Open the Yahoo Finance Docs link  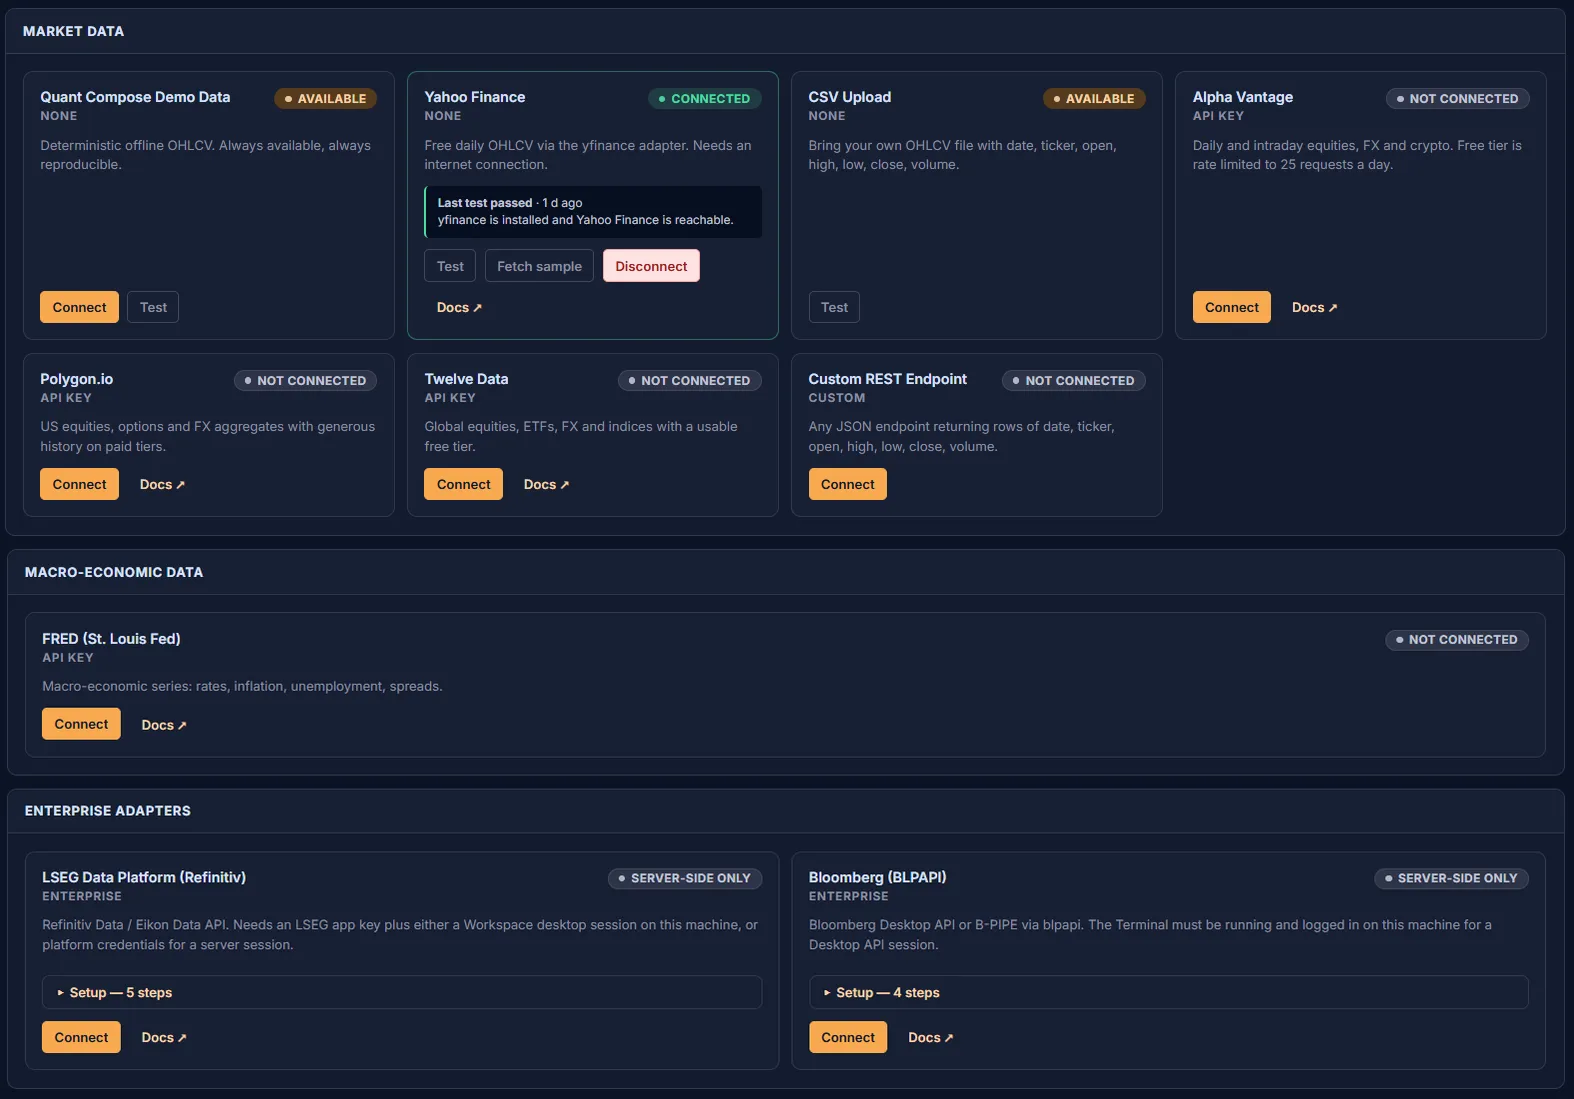[459, 307]
